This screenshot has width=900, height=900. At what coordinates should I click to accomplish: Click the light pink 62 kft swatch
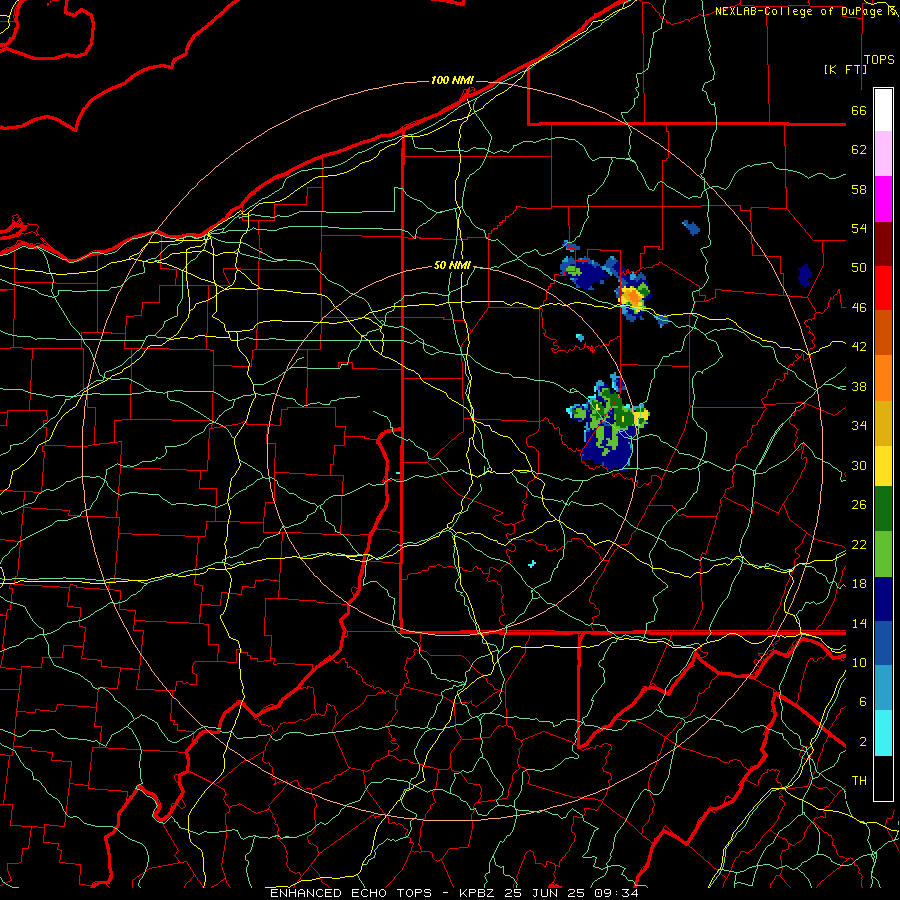point(883,154)
